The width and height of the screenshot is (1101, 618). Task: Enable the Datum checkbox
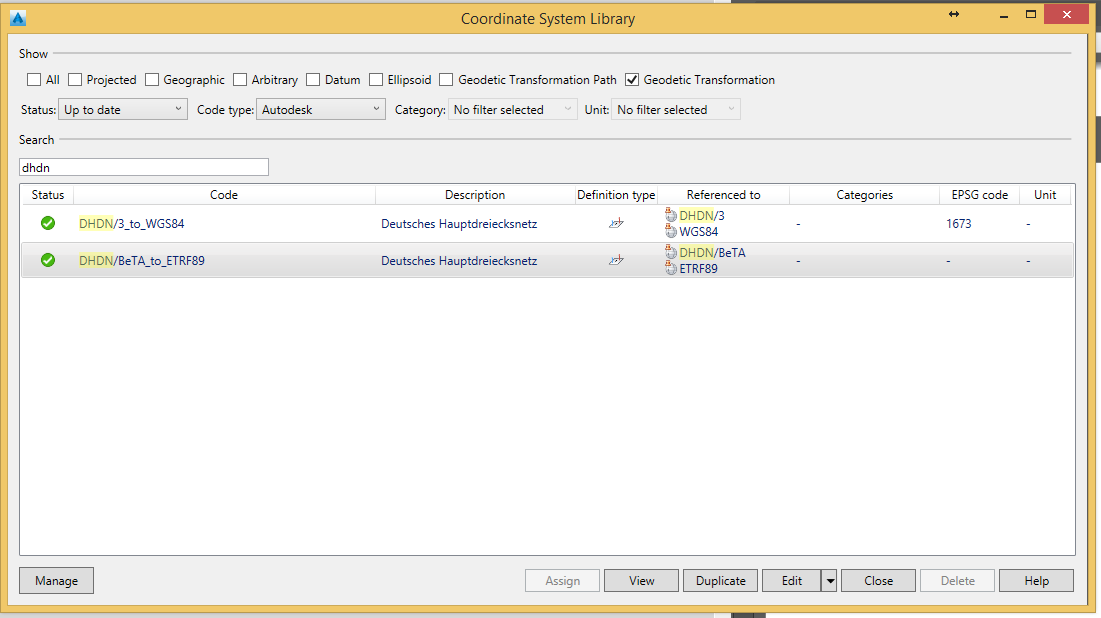pos(313,79)
